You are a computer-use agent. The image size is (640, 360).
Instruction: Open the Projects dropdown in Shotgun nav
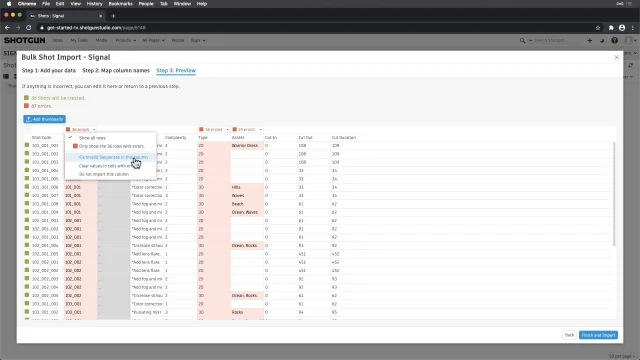pos(126,40)
